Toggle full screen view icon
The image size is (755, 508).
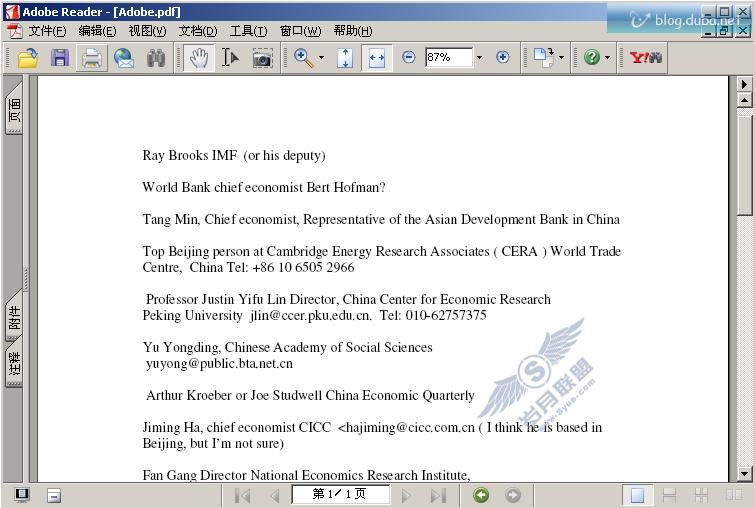[x=22, y=495]
